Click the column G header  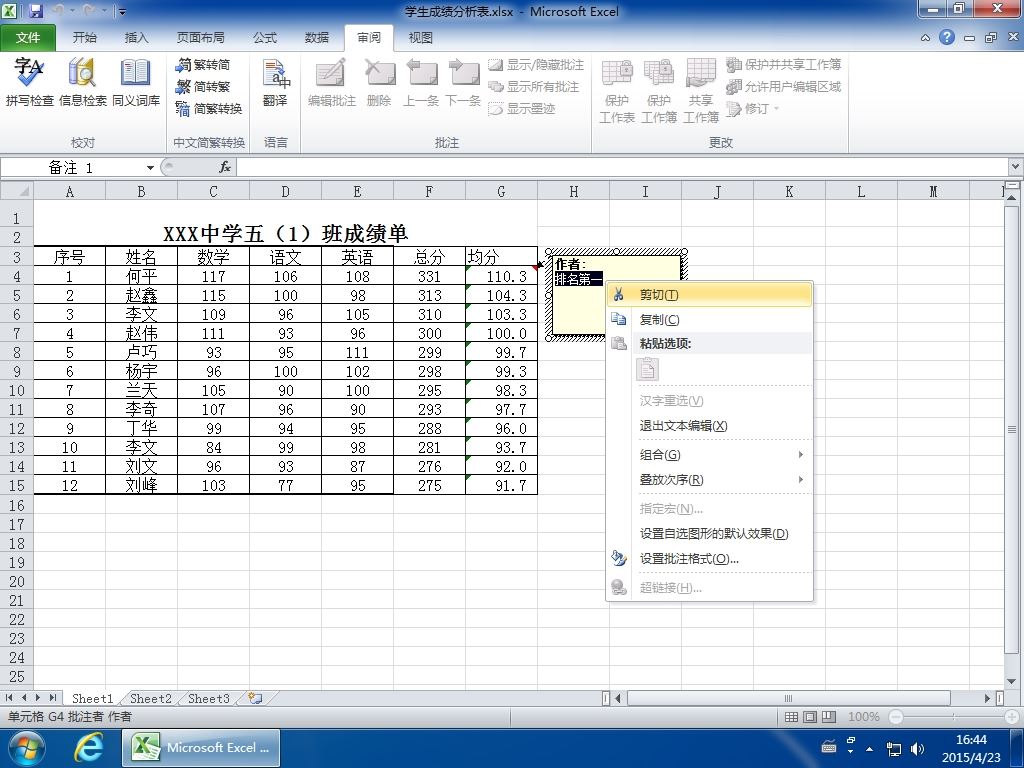[501, 191]
